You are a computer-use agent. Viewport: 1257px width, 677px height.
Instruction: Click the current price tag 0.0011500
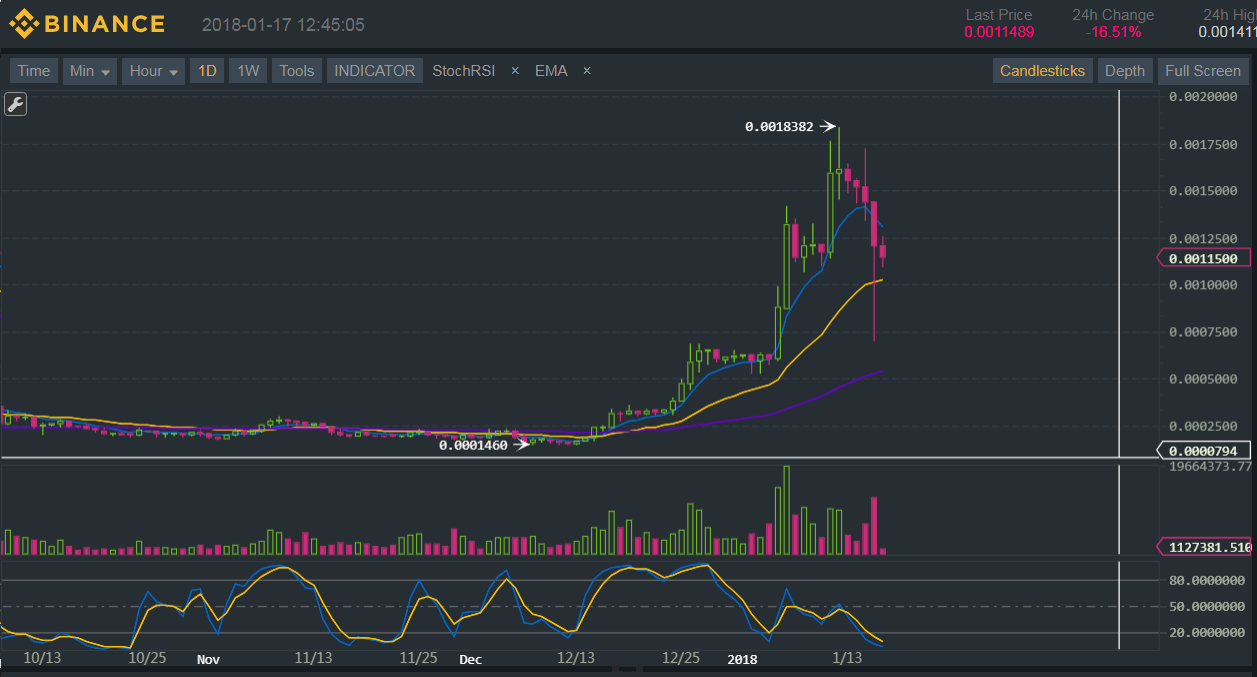pos(1203,258)
